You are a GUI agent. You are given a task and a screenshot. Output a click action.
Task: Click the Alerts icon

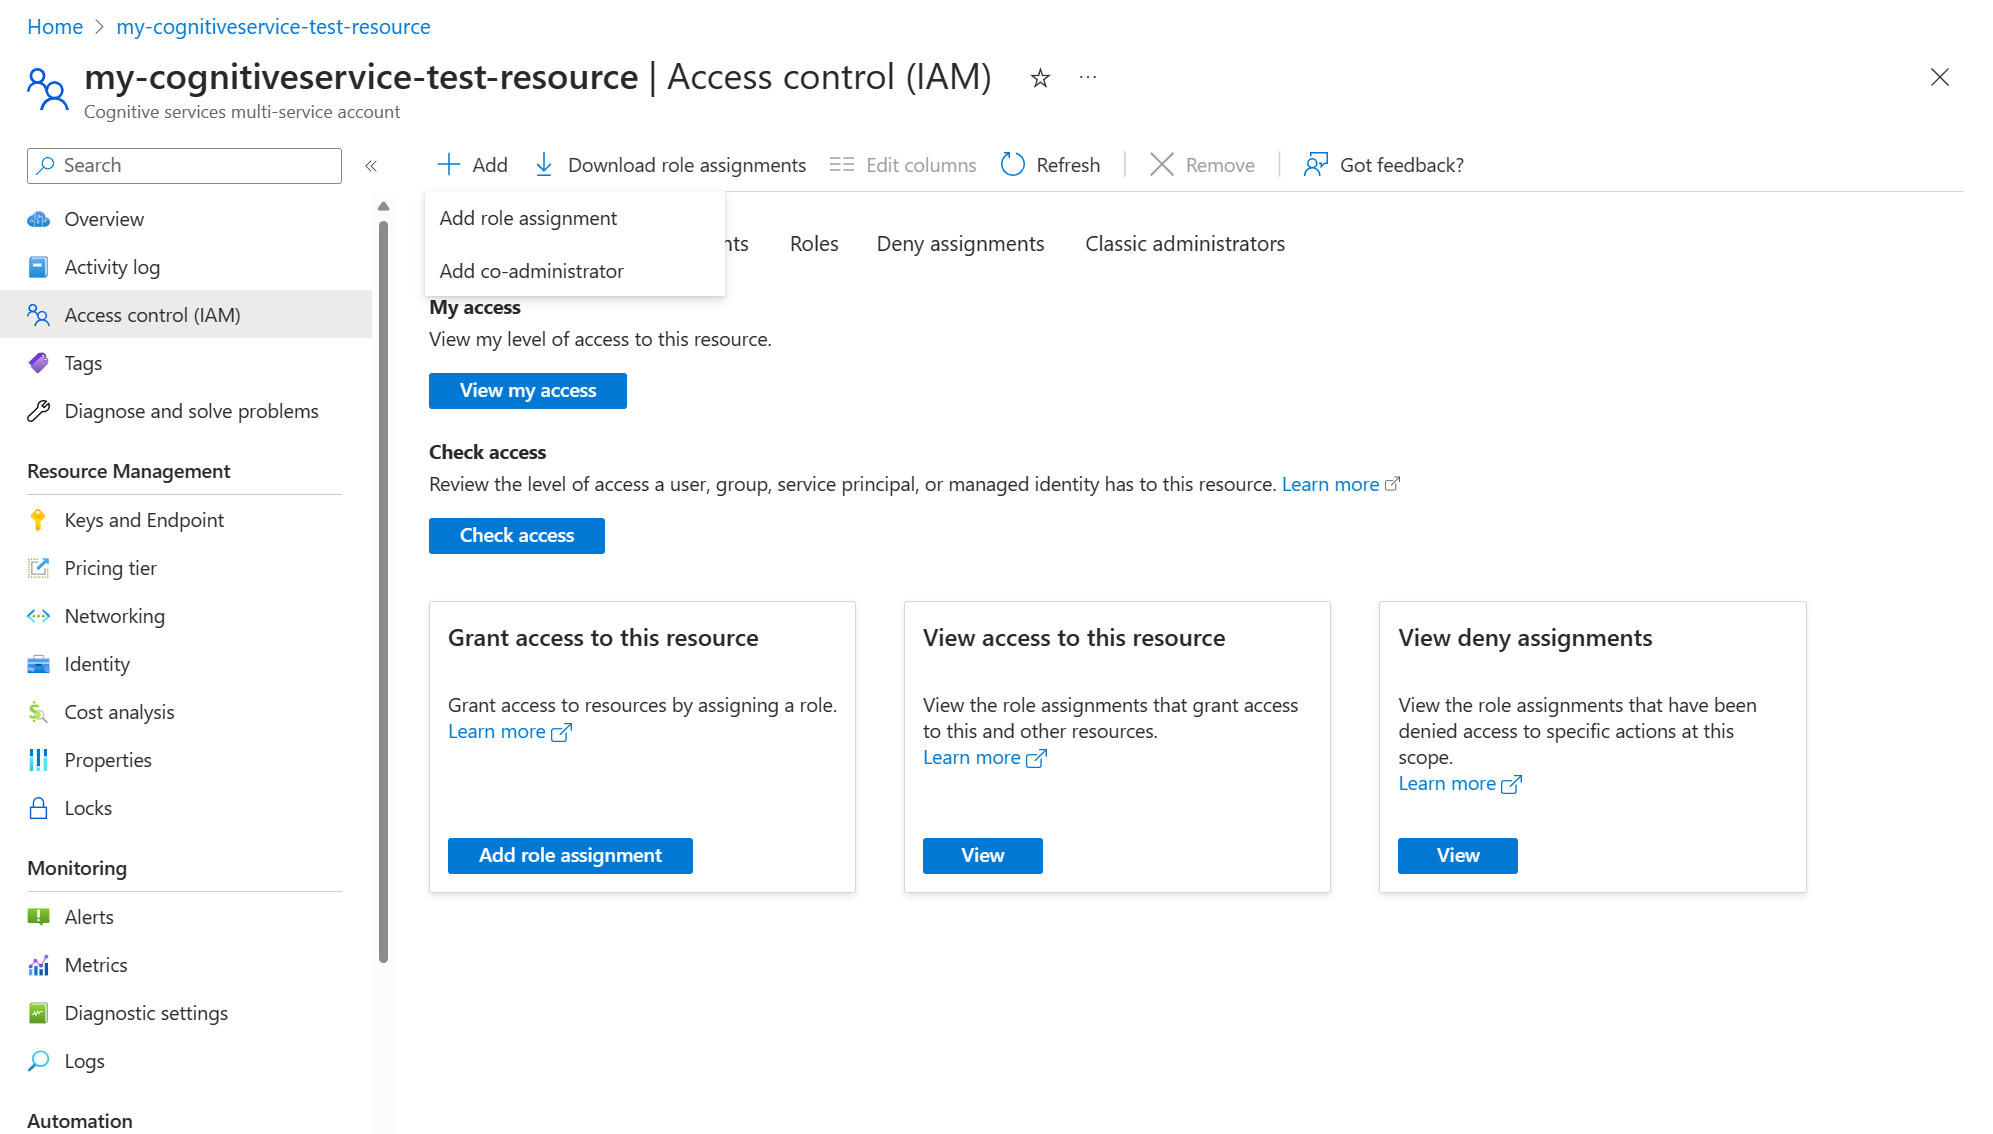[x=38, y=917]
